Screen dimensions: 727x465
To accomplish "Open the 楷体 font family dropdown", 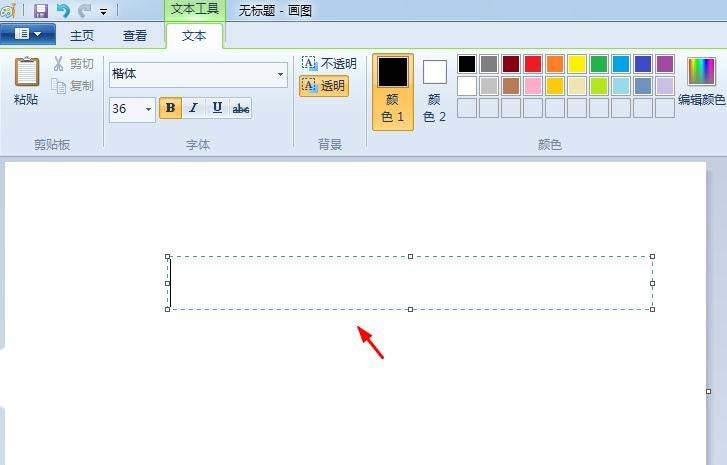I will (x=281, y=74).
